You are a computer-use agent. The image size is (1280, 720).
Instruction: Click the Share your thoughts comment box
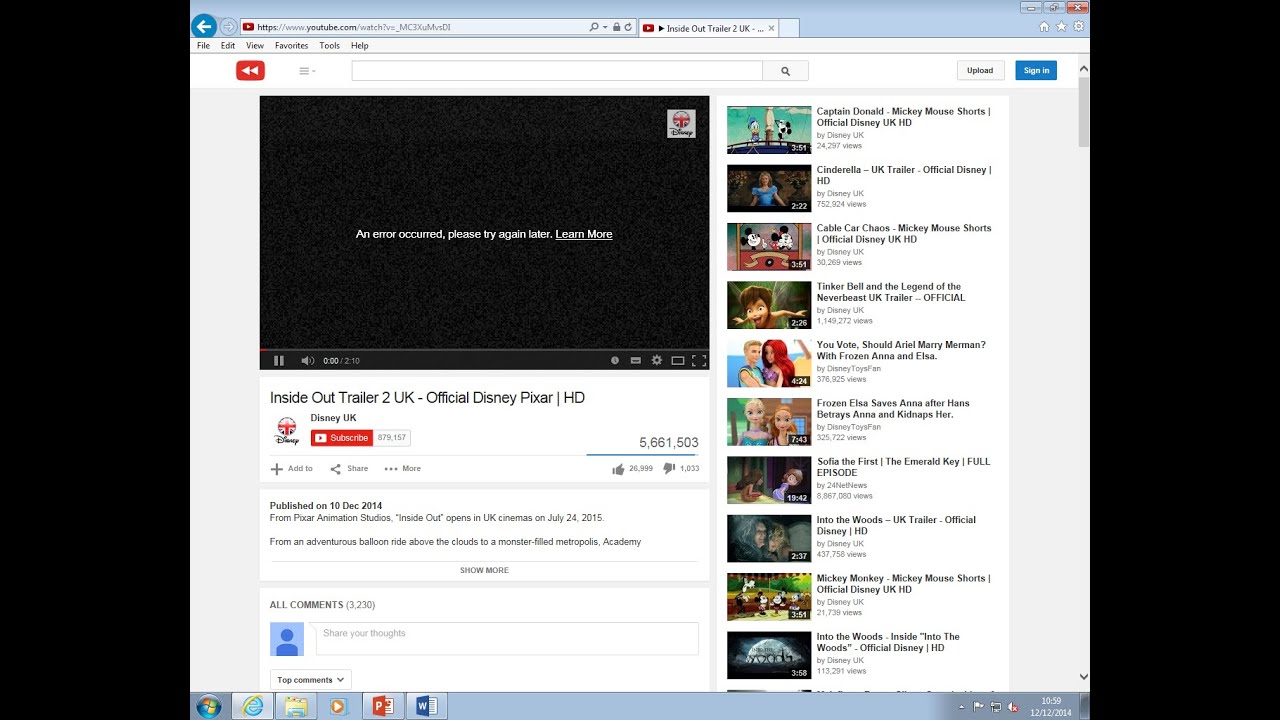coord(506,639)
